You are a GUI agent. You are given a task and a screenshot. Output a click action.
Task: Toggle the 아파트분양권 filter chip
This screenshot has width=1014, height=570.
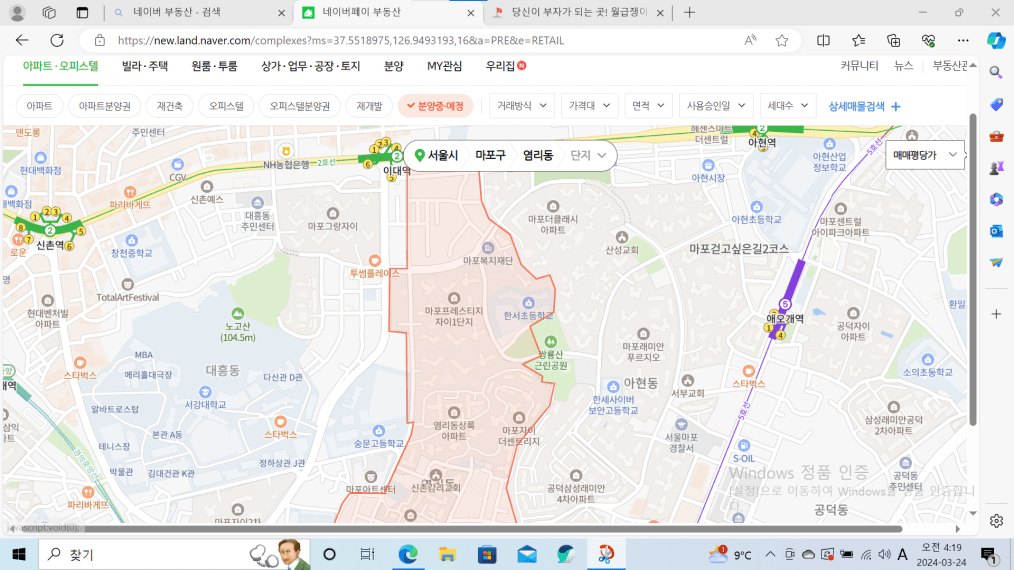coord(104,106)
